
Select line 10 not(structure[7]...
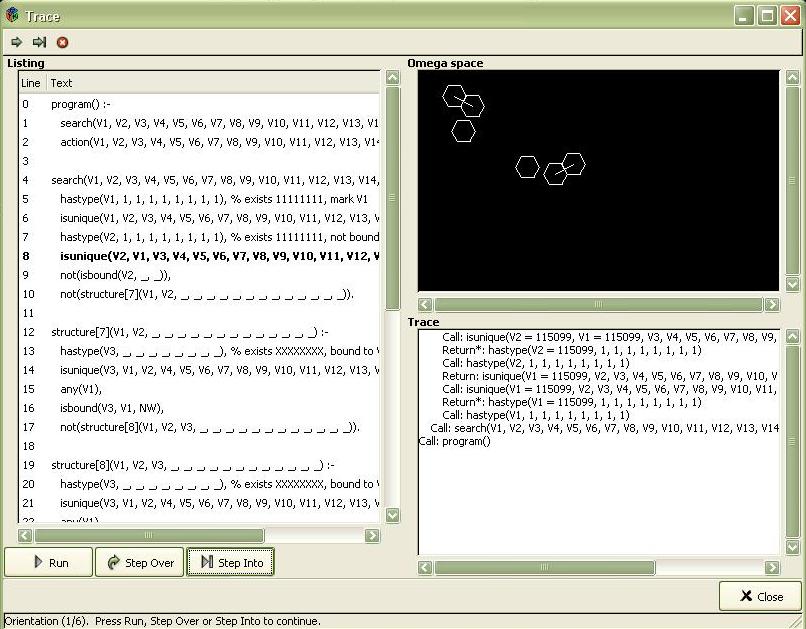(199, 294)
